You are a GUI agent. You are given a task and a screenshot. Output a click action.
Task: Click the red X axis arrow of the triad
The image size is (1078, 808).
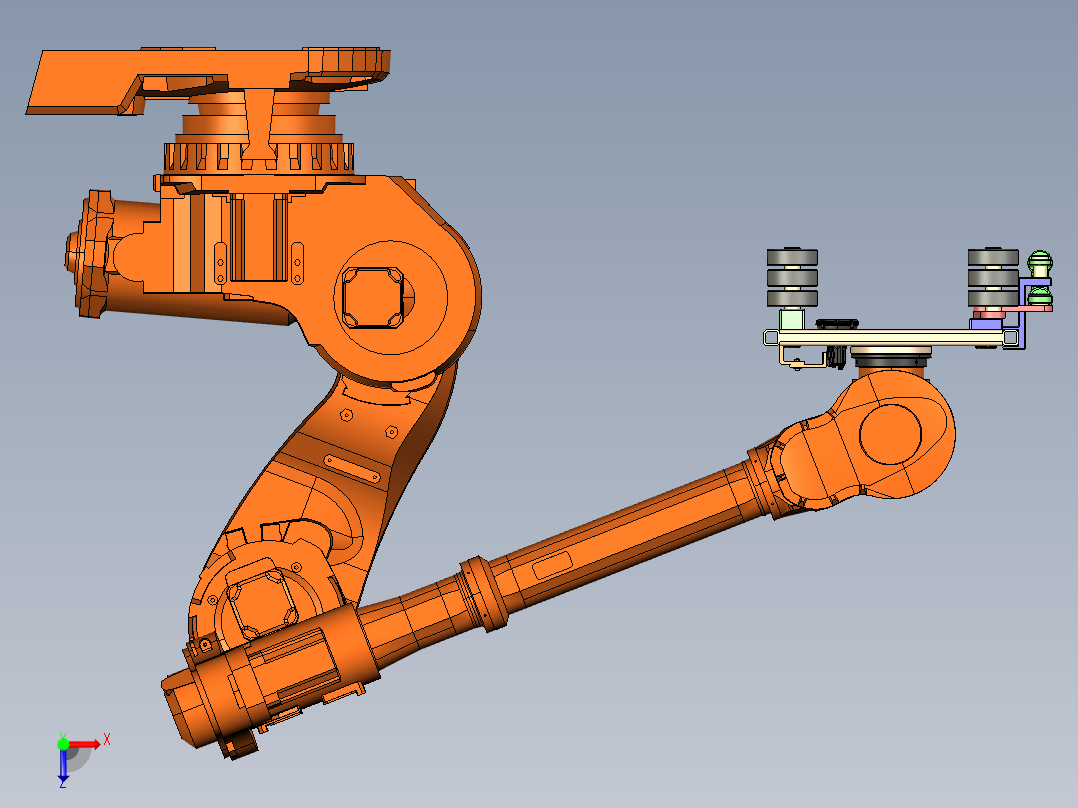pyautogui.click(x=85, y=744)
